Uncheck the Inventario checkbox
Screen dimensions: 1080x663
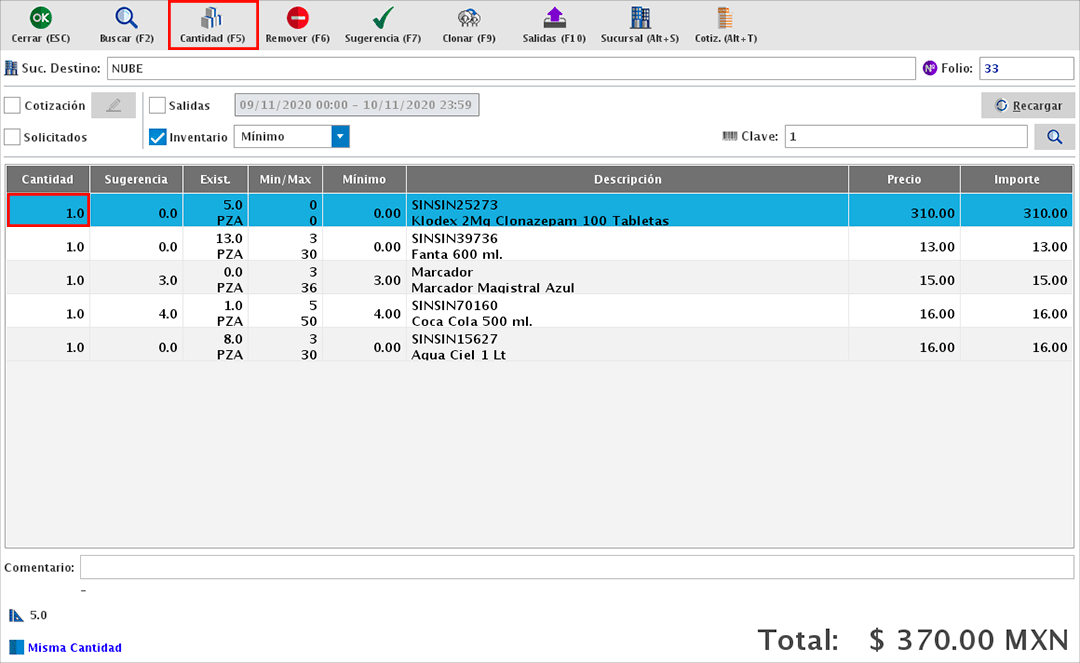(158, 137)
